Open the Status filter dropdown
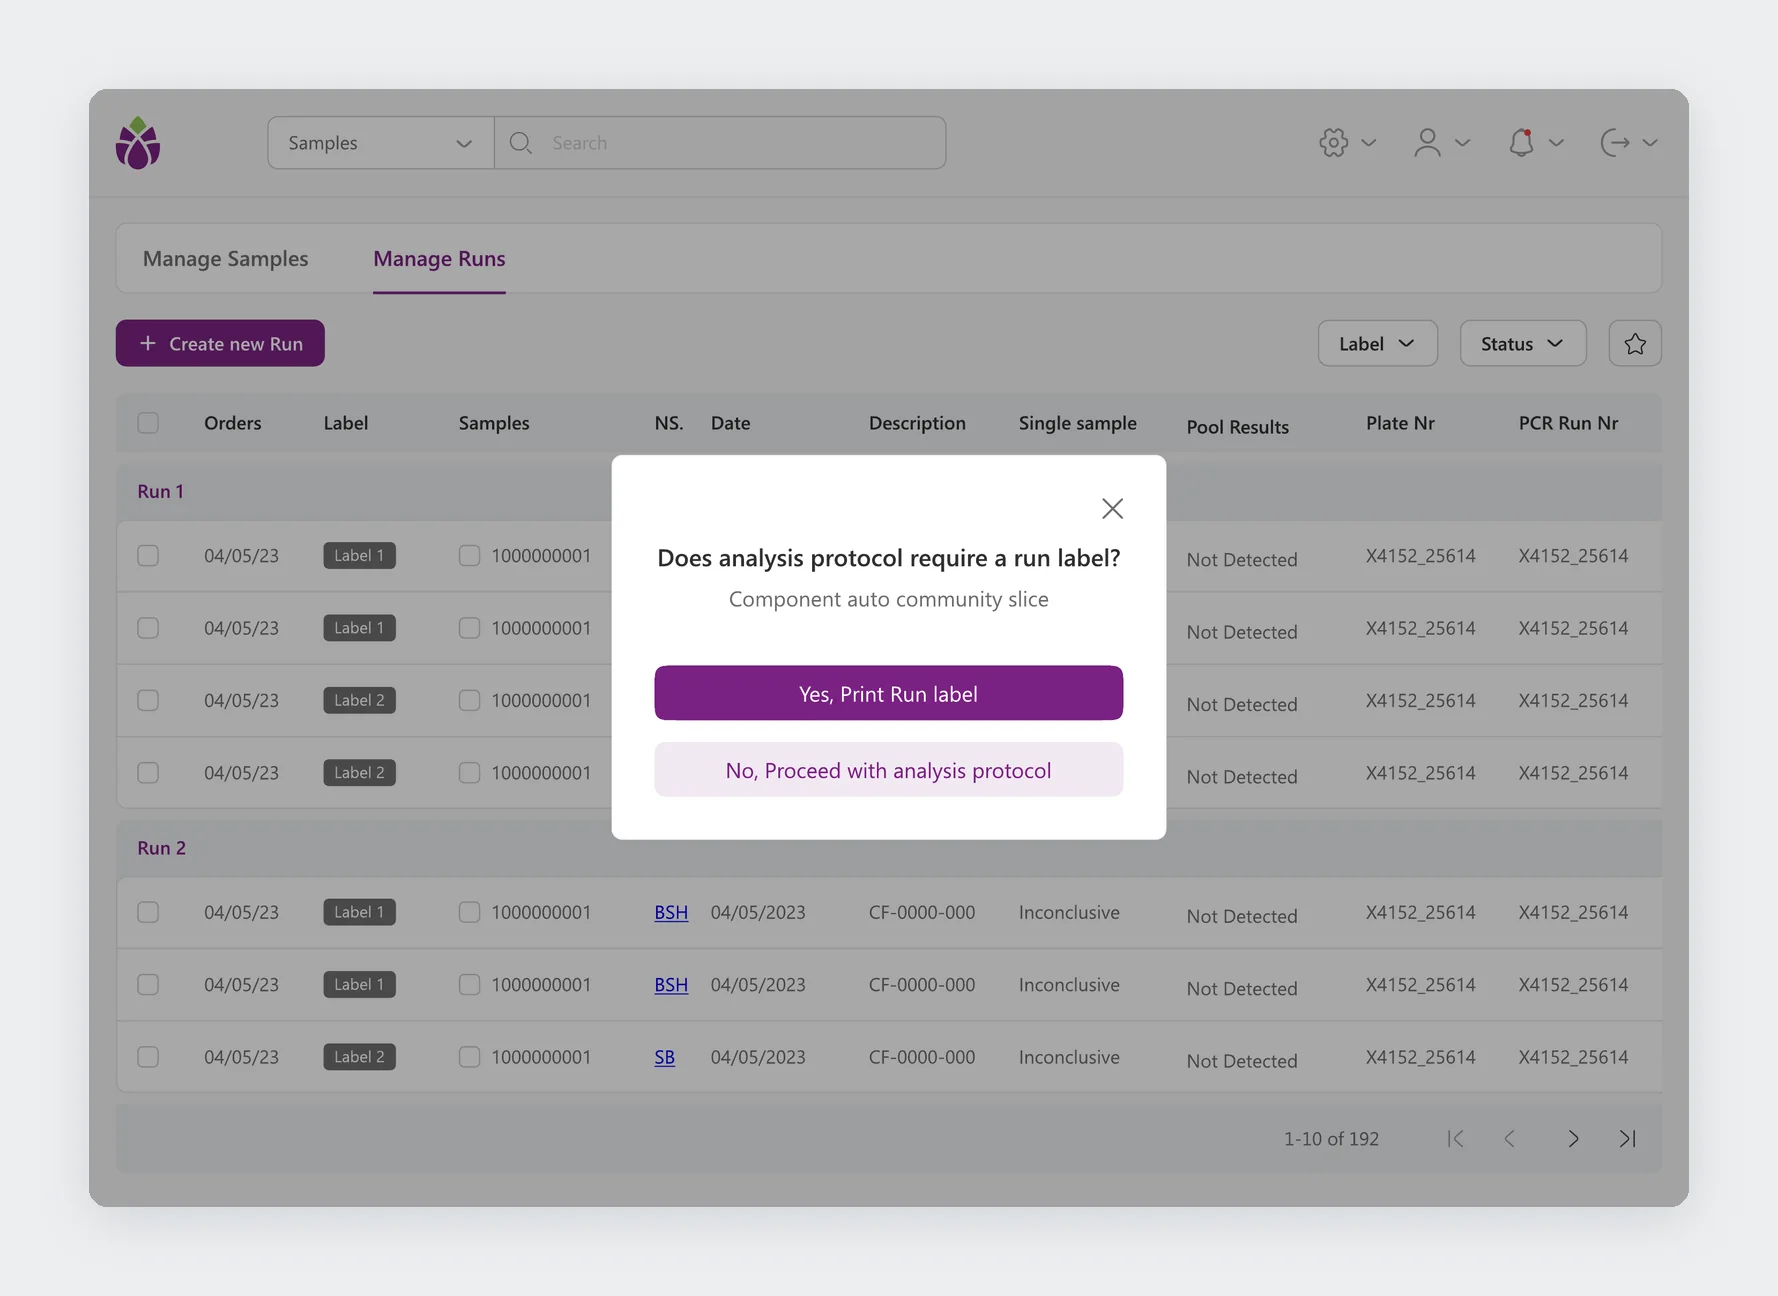This screenshot has width=1778, height=1296. tap(1523, 343)
